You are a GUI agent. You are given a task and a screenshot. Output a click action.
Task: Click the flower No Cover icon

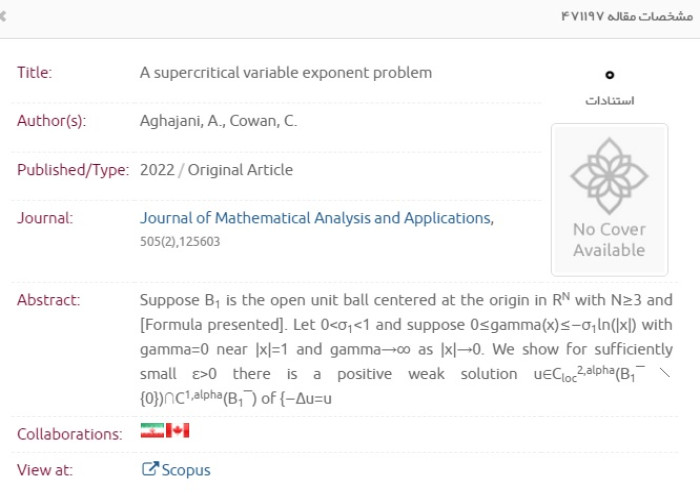(x=609, y=175)
